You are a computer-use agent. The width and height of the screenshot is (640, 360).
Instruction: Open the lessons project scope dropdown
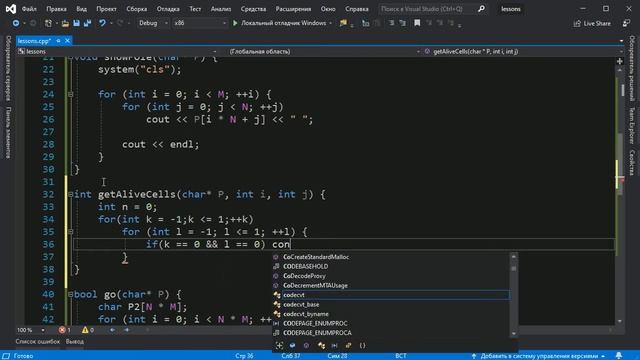coord(118,52)
